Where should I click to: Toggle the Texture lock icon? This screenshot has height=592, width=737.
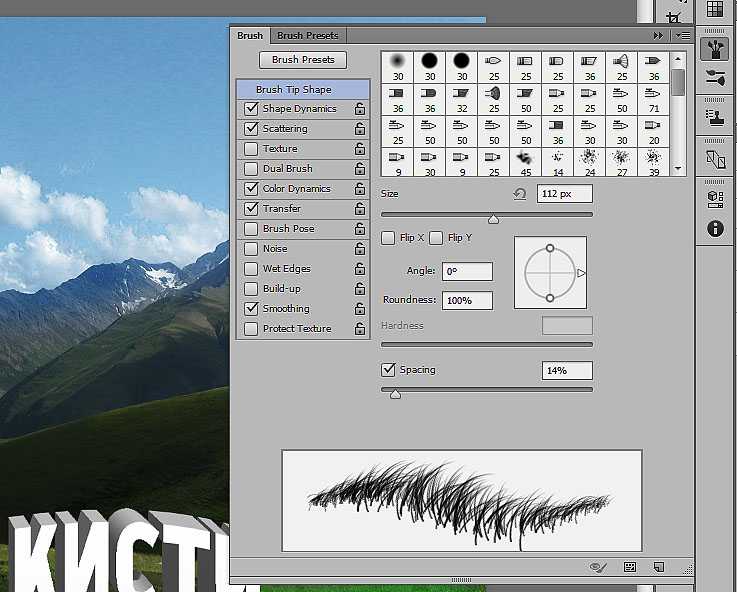tap(360, 149)
